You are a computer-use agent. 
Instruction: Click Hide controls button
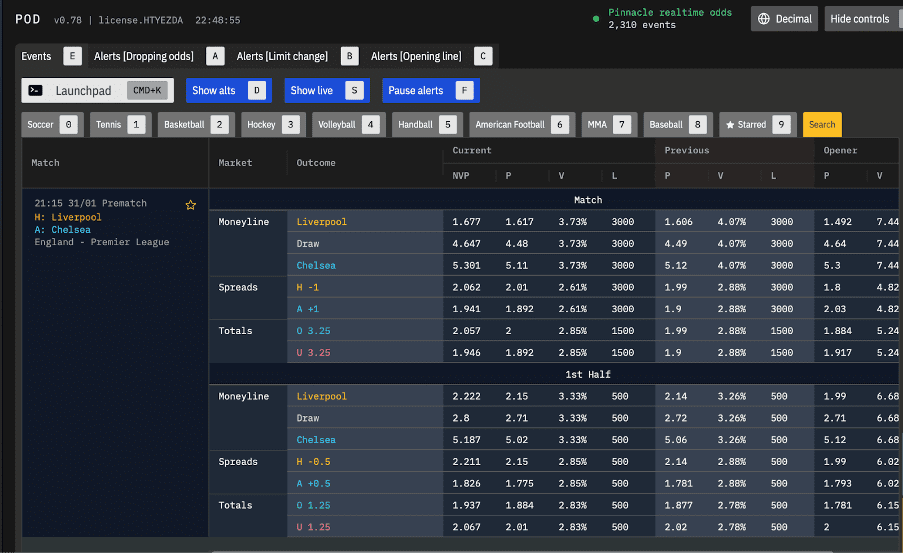click(x=862, y=19)
